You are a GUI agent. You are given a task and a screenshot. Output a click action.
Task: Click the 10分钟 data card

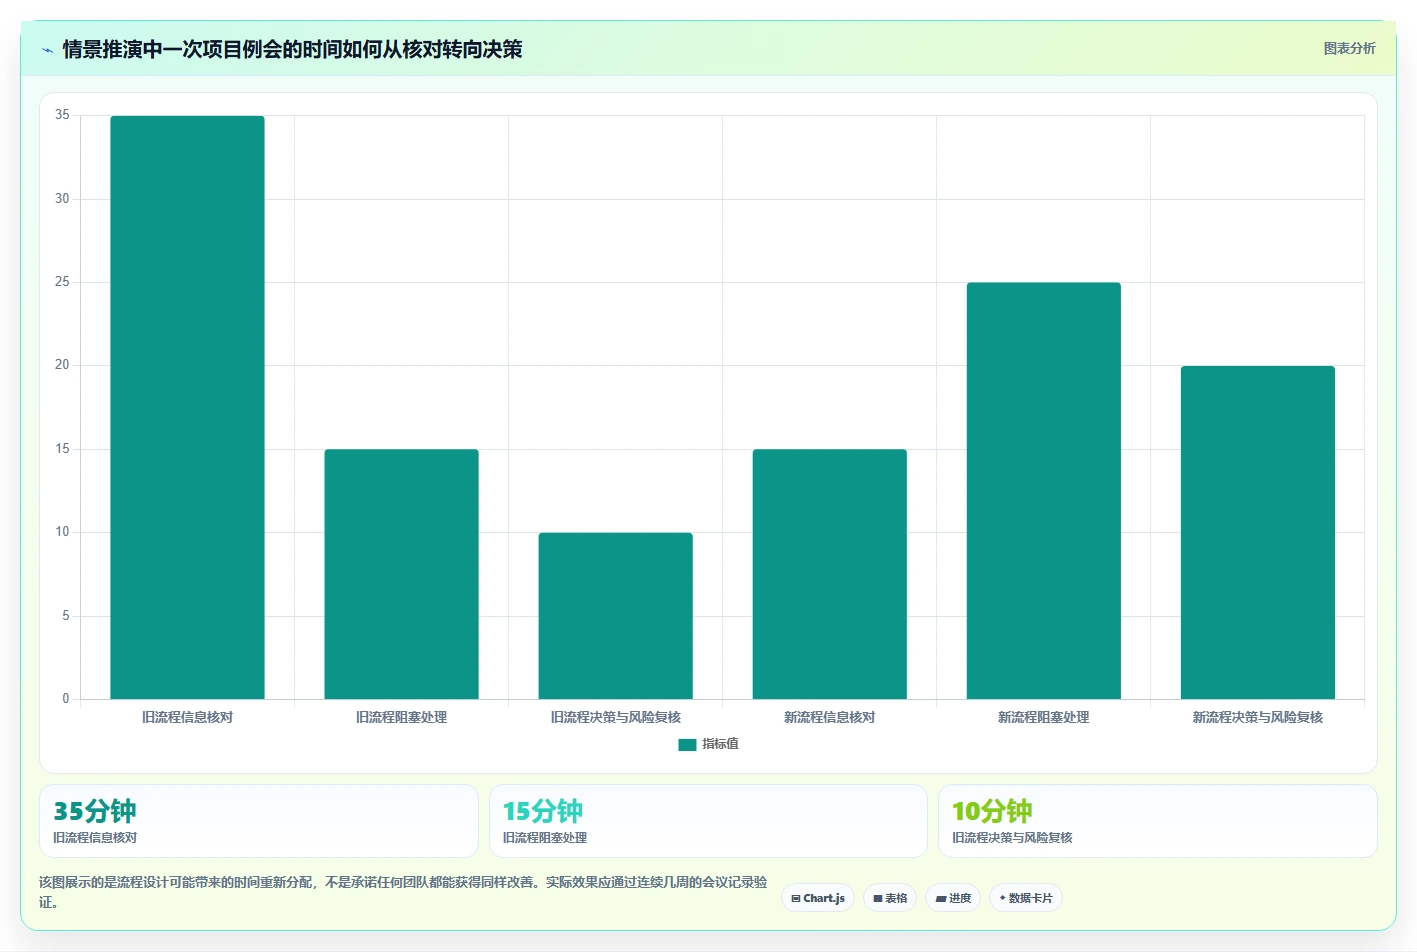coord(1158,821)
